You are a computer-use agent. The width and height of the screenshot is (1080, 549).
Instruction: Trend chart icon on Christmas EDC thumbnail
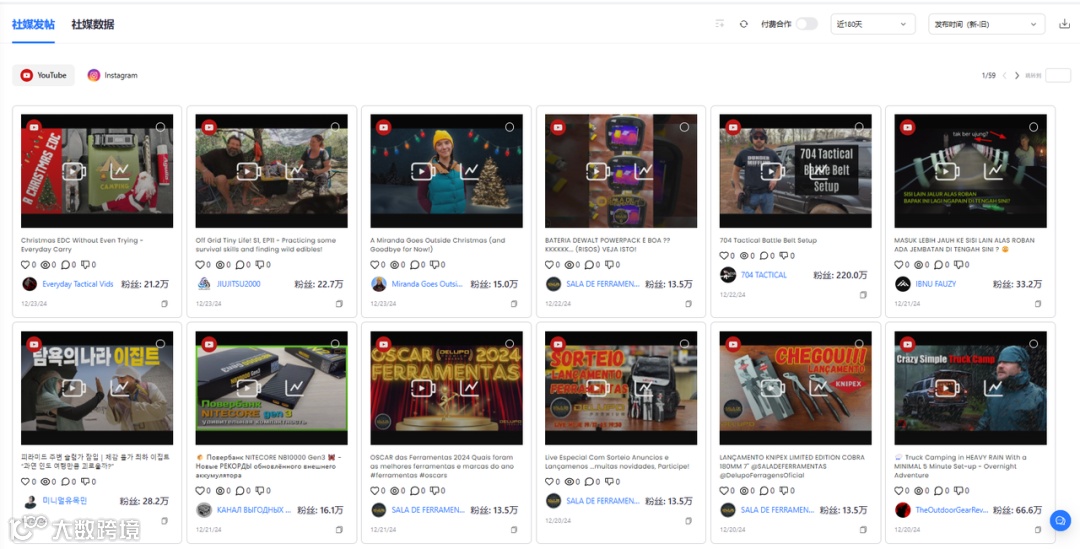(x=121, y=171)
